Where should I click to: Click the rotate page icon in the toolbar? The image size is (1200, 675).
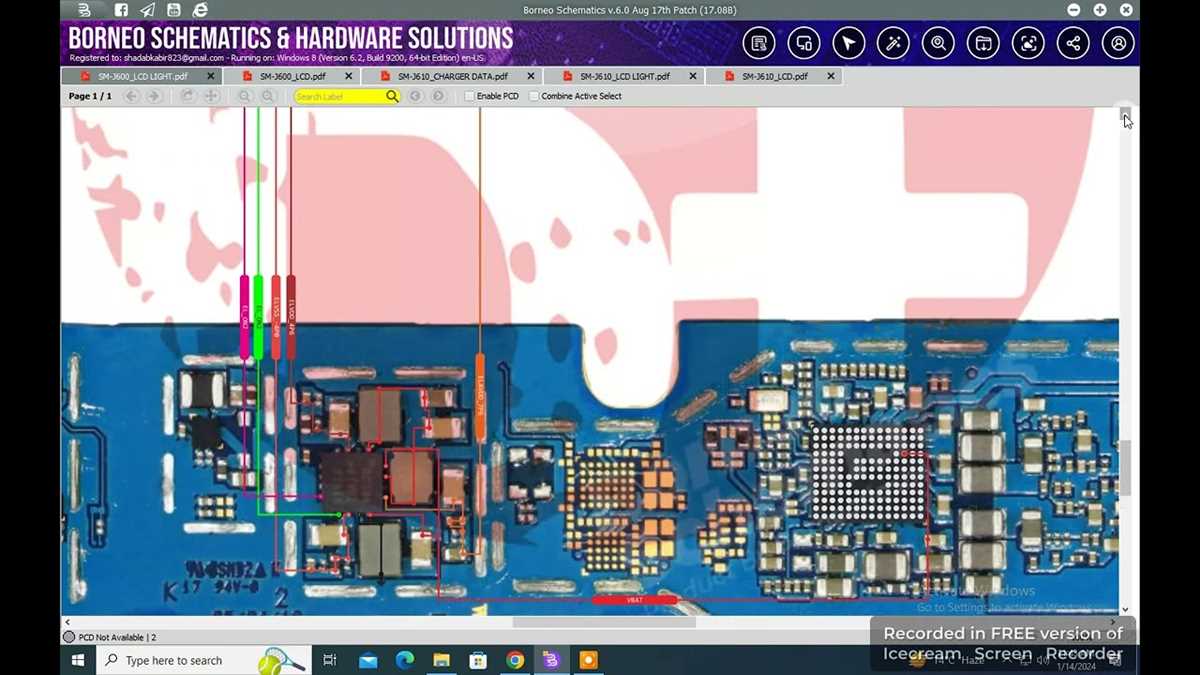(187, 96)
